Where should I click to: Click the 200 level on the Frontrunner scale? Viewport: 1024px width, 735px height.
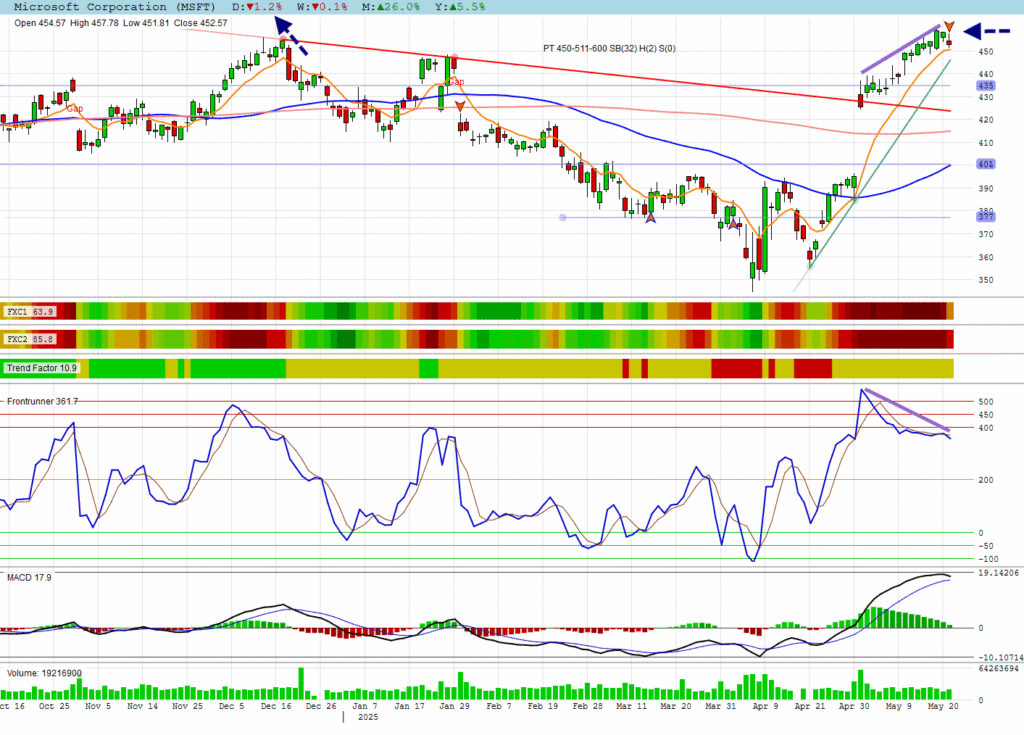tap(985, 480)
